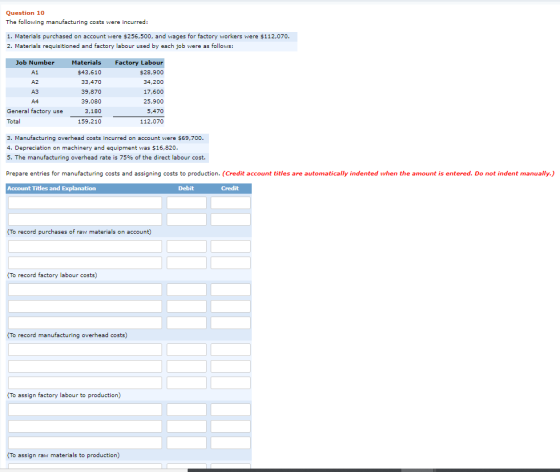Click debit field in second assign factory labour row
The height and width of the screenshot is (472, 560).
186,366
